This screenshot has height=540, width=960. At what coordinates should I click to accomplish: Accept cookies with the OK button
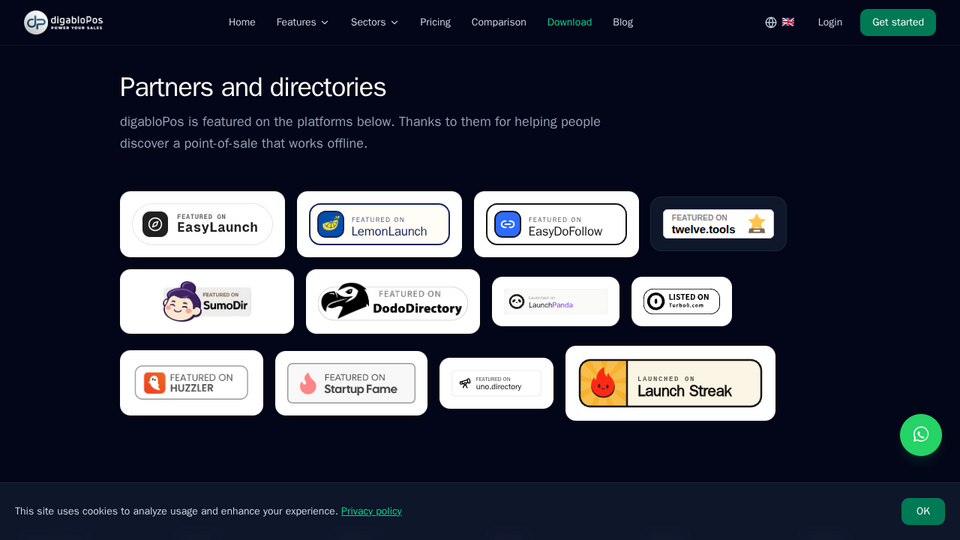pos(923,511)
